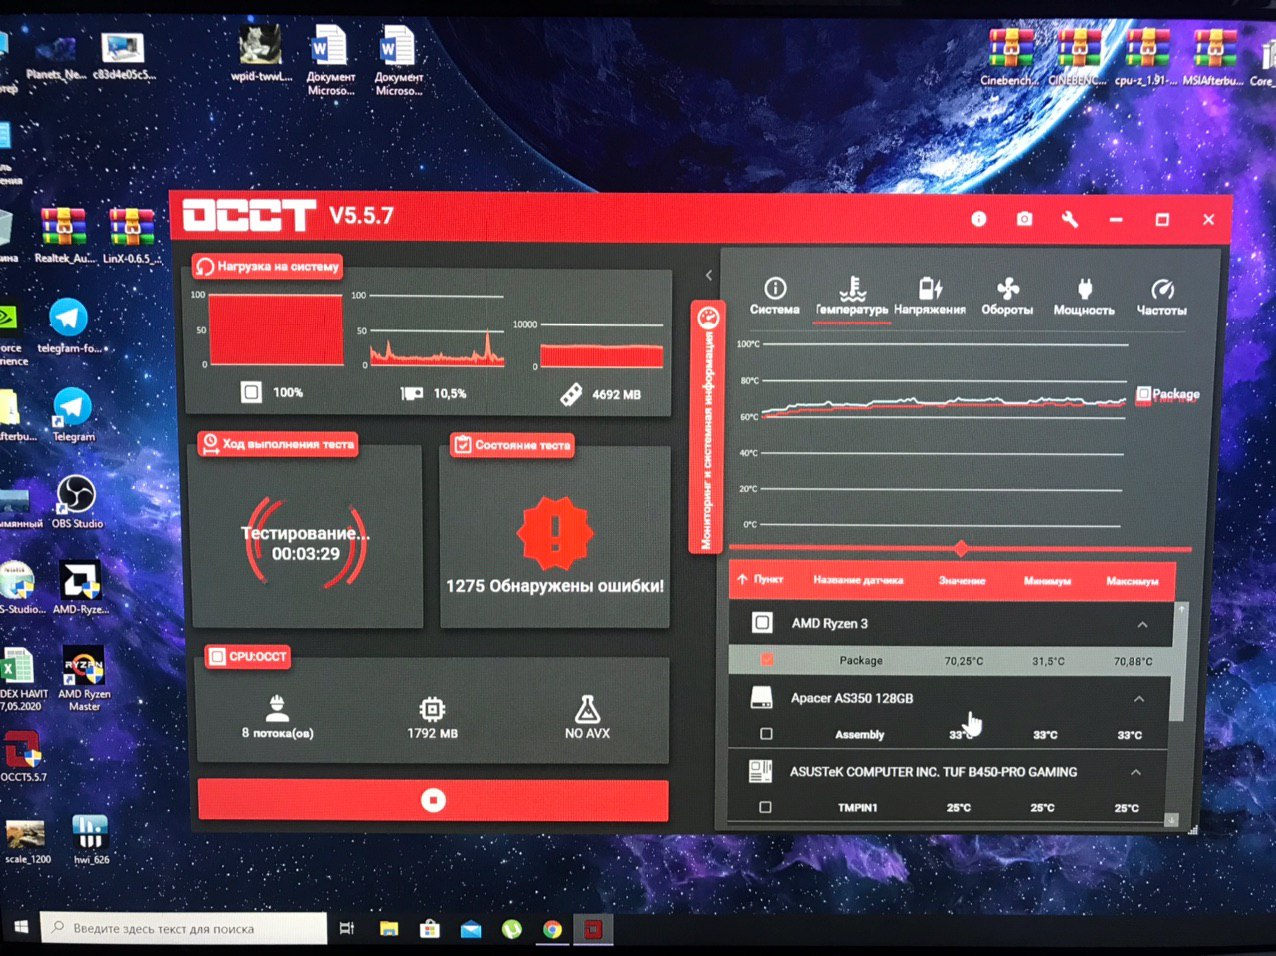Open OCCT settings with the wrench icon
This screenshot has height=956, width=1276.
pos(1070,218)
